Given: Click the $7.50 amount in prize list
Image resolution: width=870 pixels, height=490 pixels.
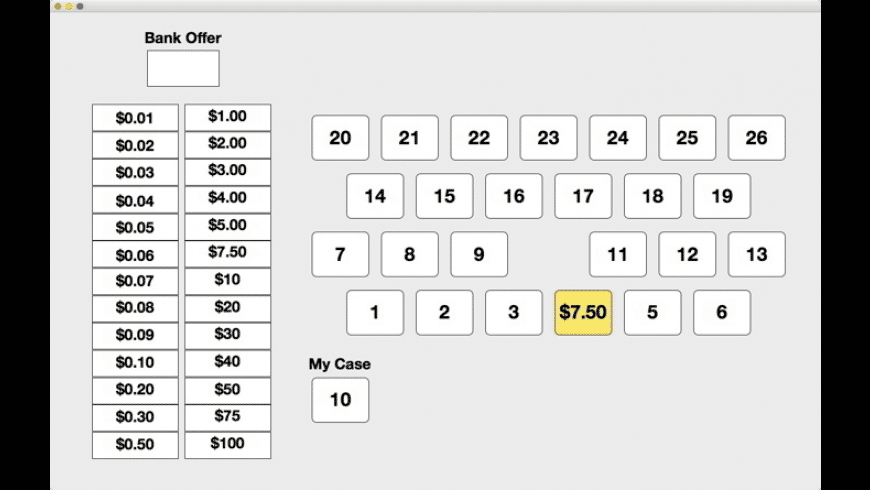Looking at the screenshot, I should (x=228, y=253).
